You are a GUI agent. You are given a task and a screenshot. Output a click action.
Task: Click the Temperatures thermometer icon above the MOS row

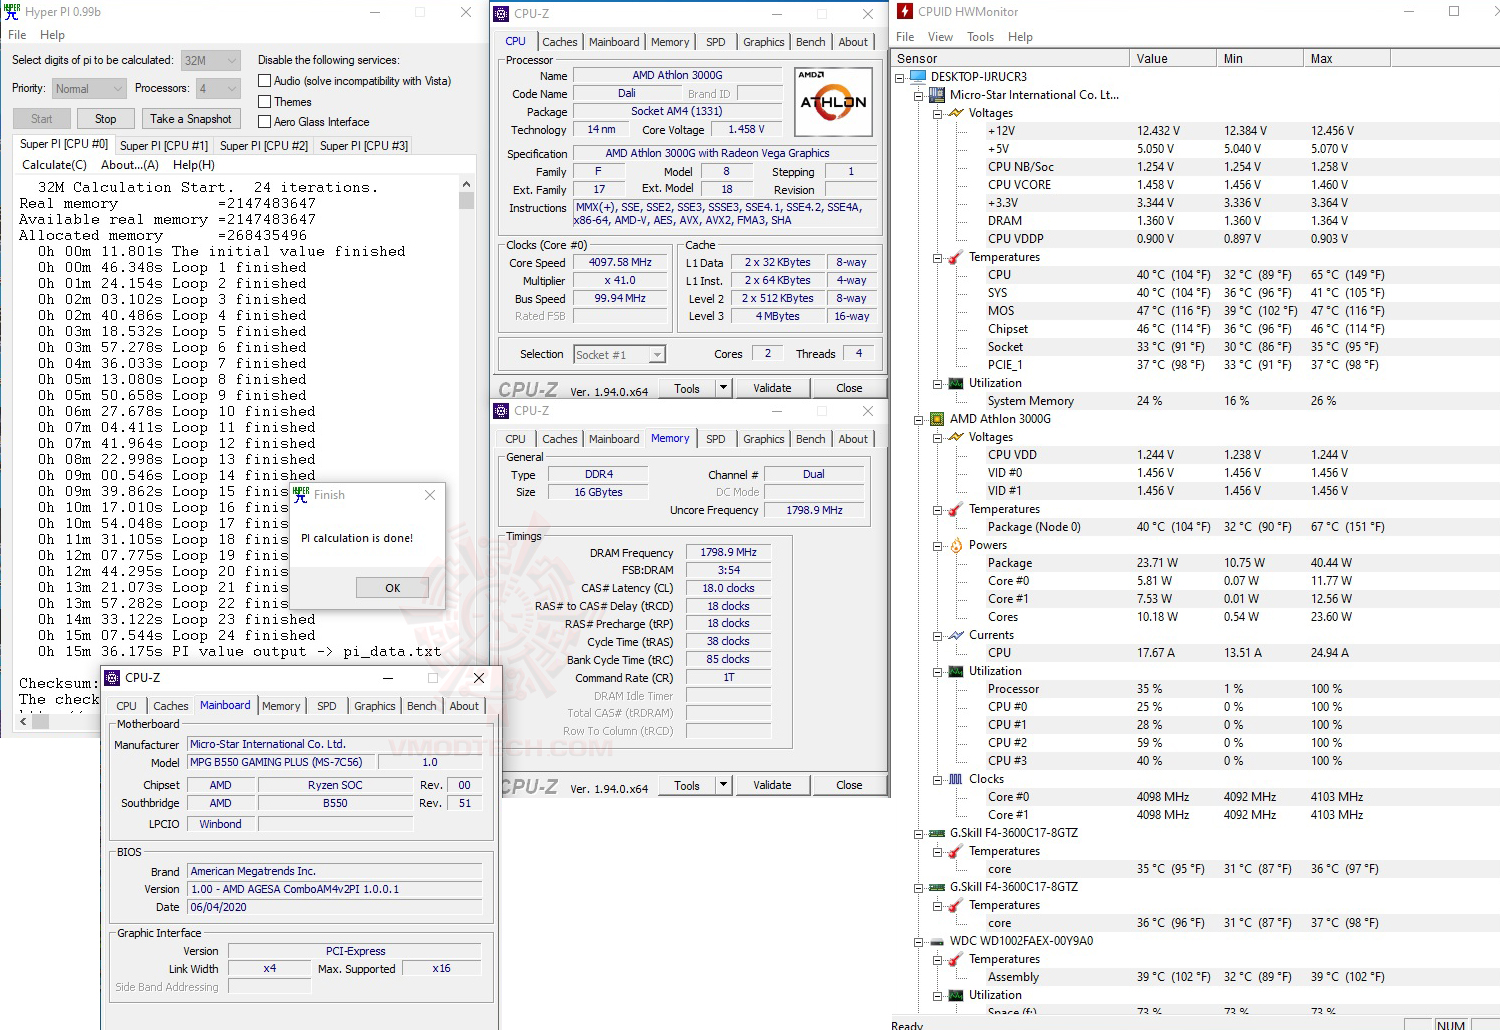[x=956, y=257]
